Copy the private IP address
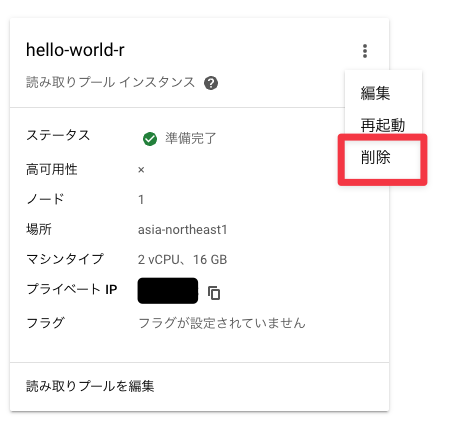This screenshot has height=432, width=451. coord(214,293)
